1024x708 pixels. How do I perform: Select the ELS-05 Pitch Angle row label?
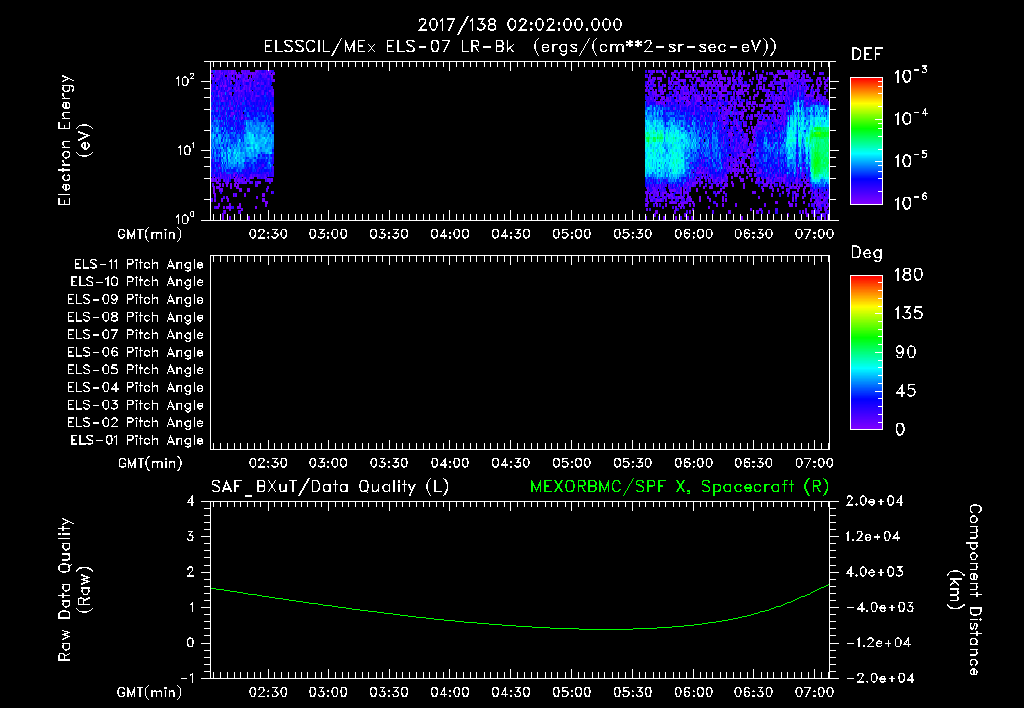click(x=135, y=370)
